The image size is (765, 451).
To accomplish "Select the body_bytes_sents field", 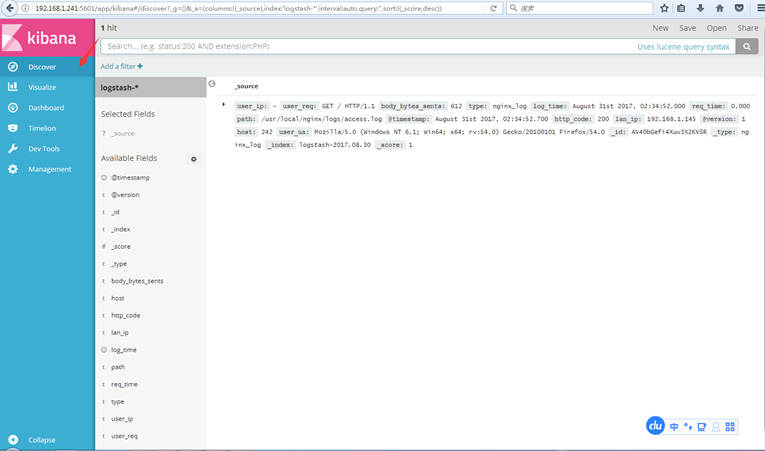I will click(x=137, y=281).
